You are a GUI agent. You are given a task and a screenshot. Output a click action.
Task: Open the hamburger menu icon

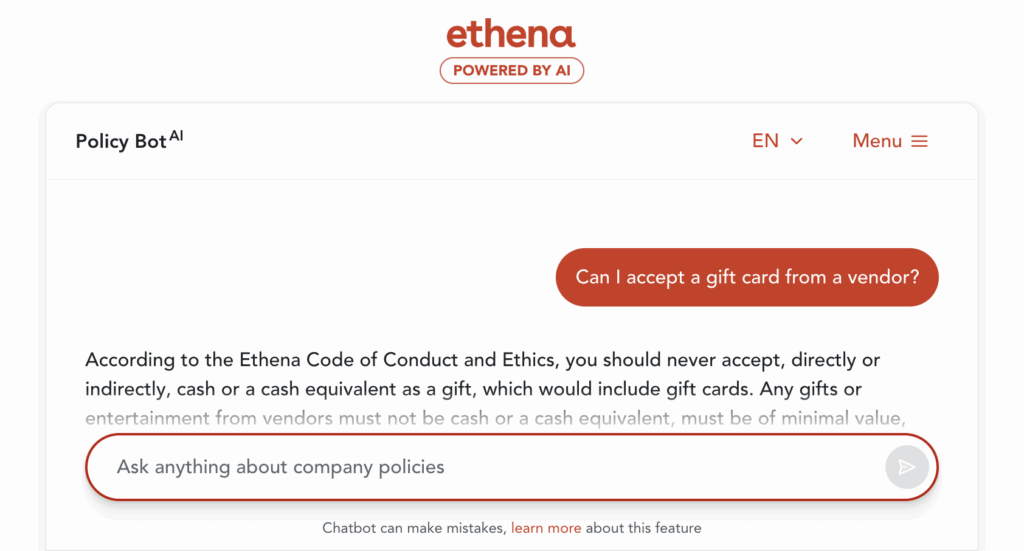click(920, 141)
